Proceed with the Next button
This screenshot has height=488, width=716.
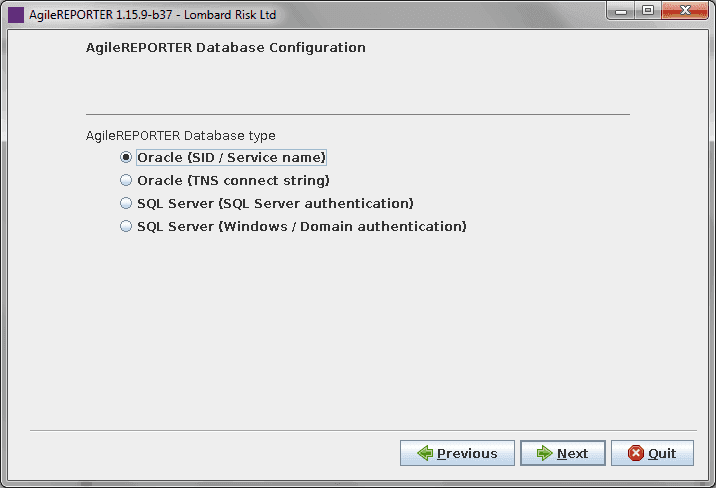tap(563, 453)
